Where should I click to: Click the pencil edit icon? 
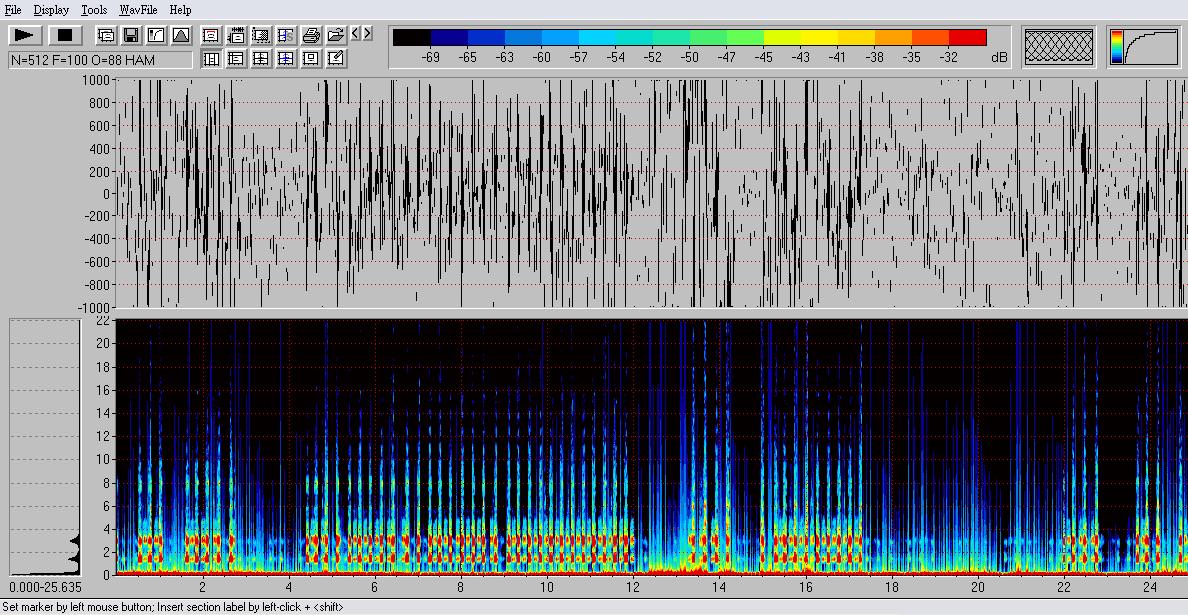[336, 58]
